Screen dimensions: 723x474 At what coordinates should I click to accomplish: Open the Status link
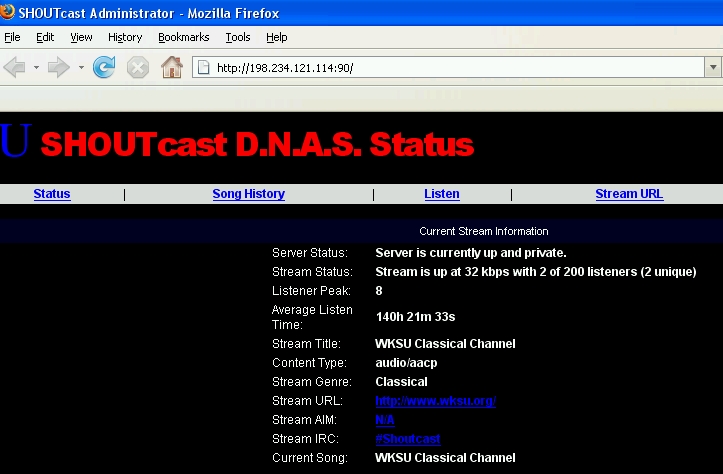[52, 194]
